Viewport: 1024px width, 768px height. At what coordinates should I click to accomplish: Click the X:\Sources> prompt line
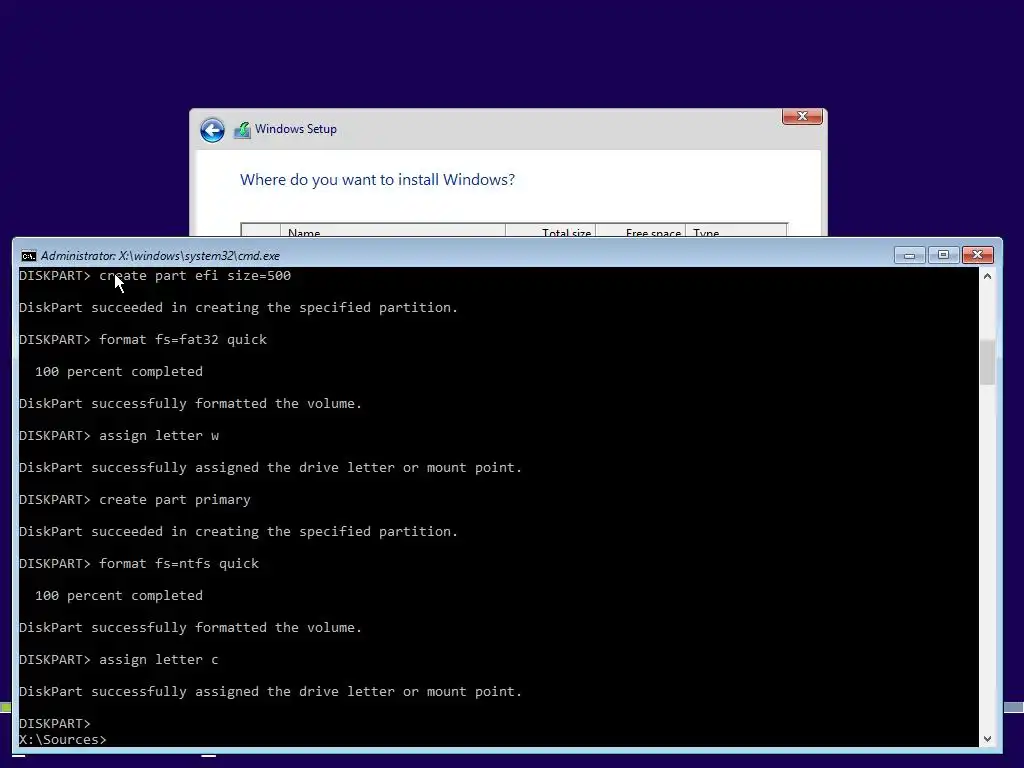63,739
